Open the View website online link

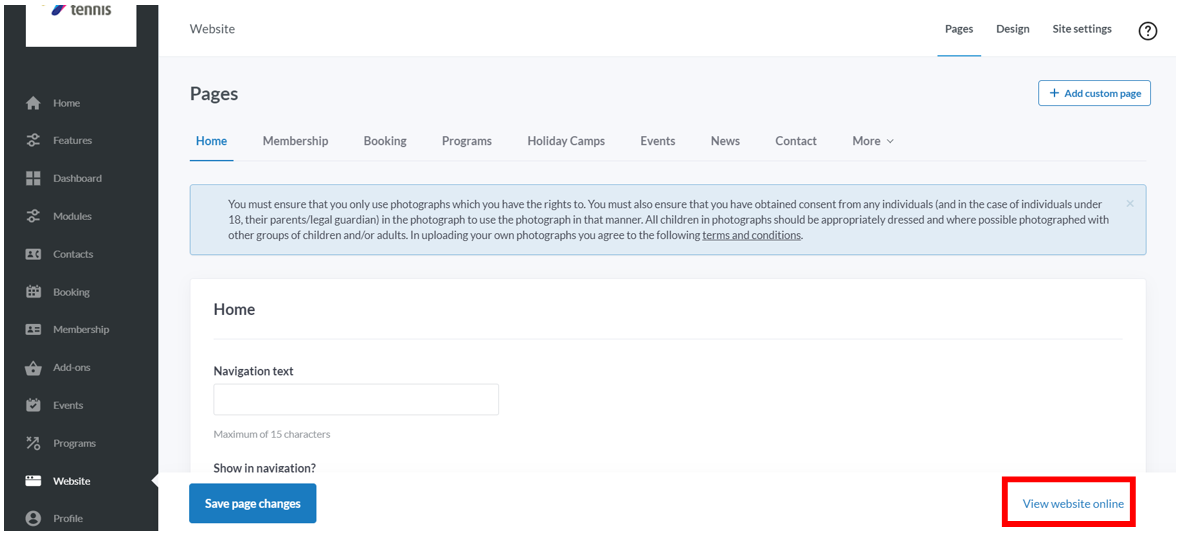pyautogui.click(x=1073, y=504)
